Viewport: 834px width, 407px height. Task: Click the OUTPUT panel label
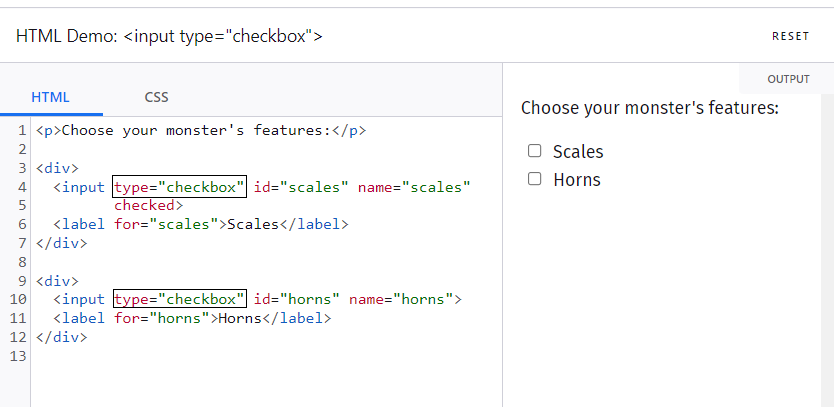(788, 79)
